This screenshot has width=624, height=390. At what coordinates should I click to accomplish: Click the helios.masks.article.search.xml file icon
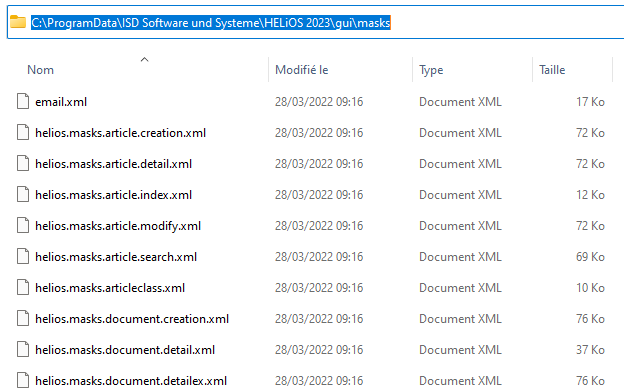click(x=23, y=257)
